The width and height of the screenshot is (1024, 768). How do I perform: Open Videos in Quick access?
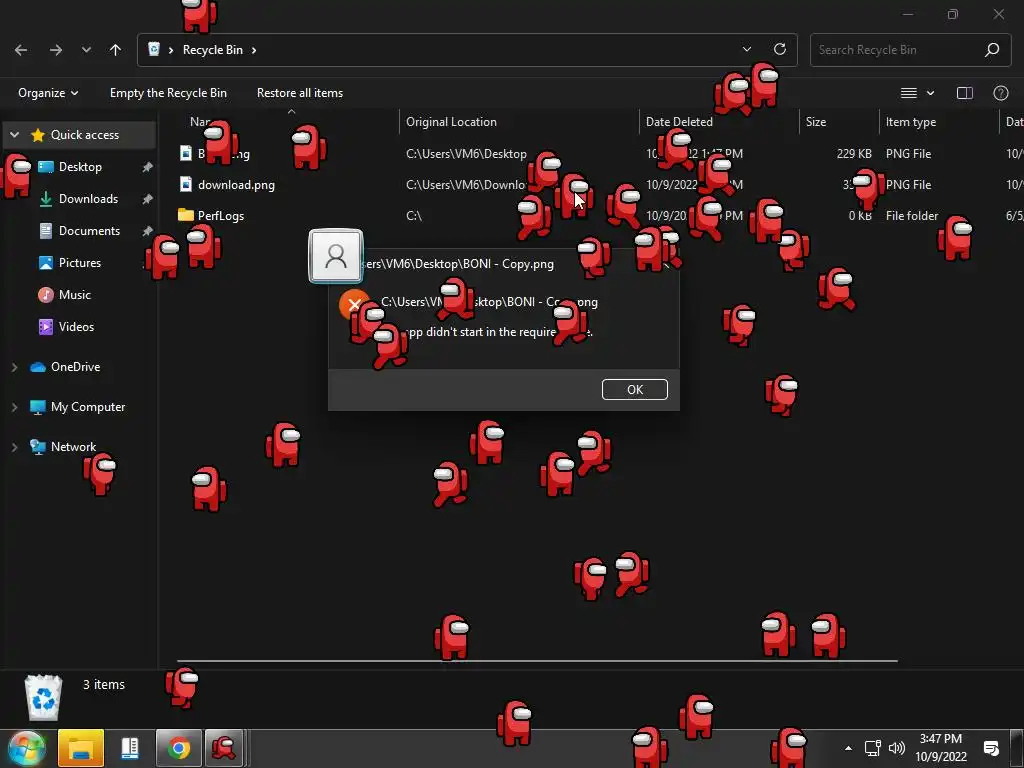click(x=76, y=327)
